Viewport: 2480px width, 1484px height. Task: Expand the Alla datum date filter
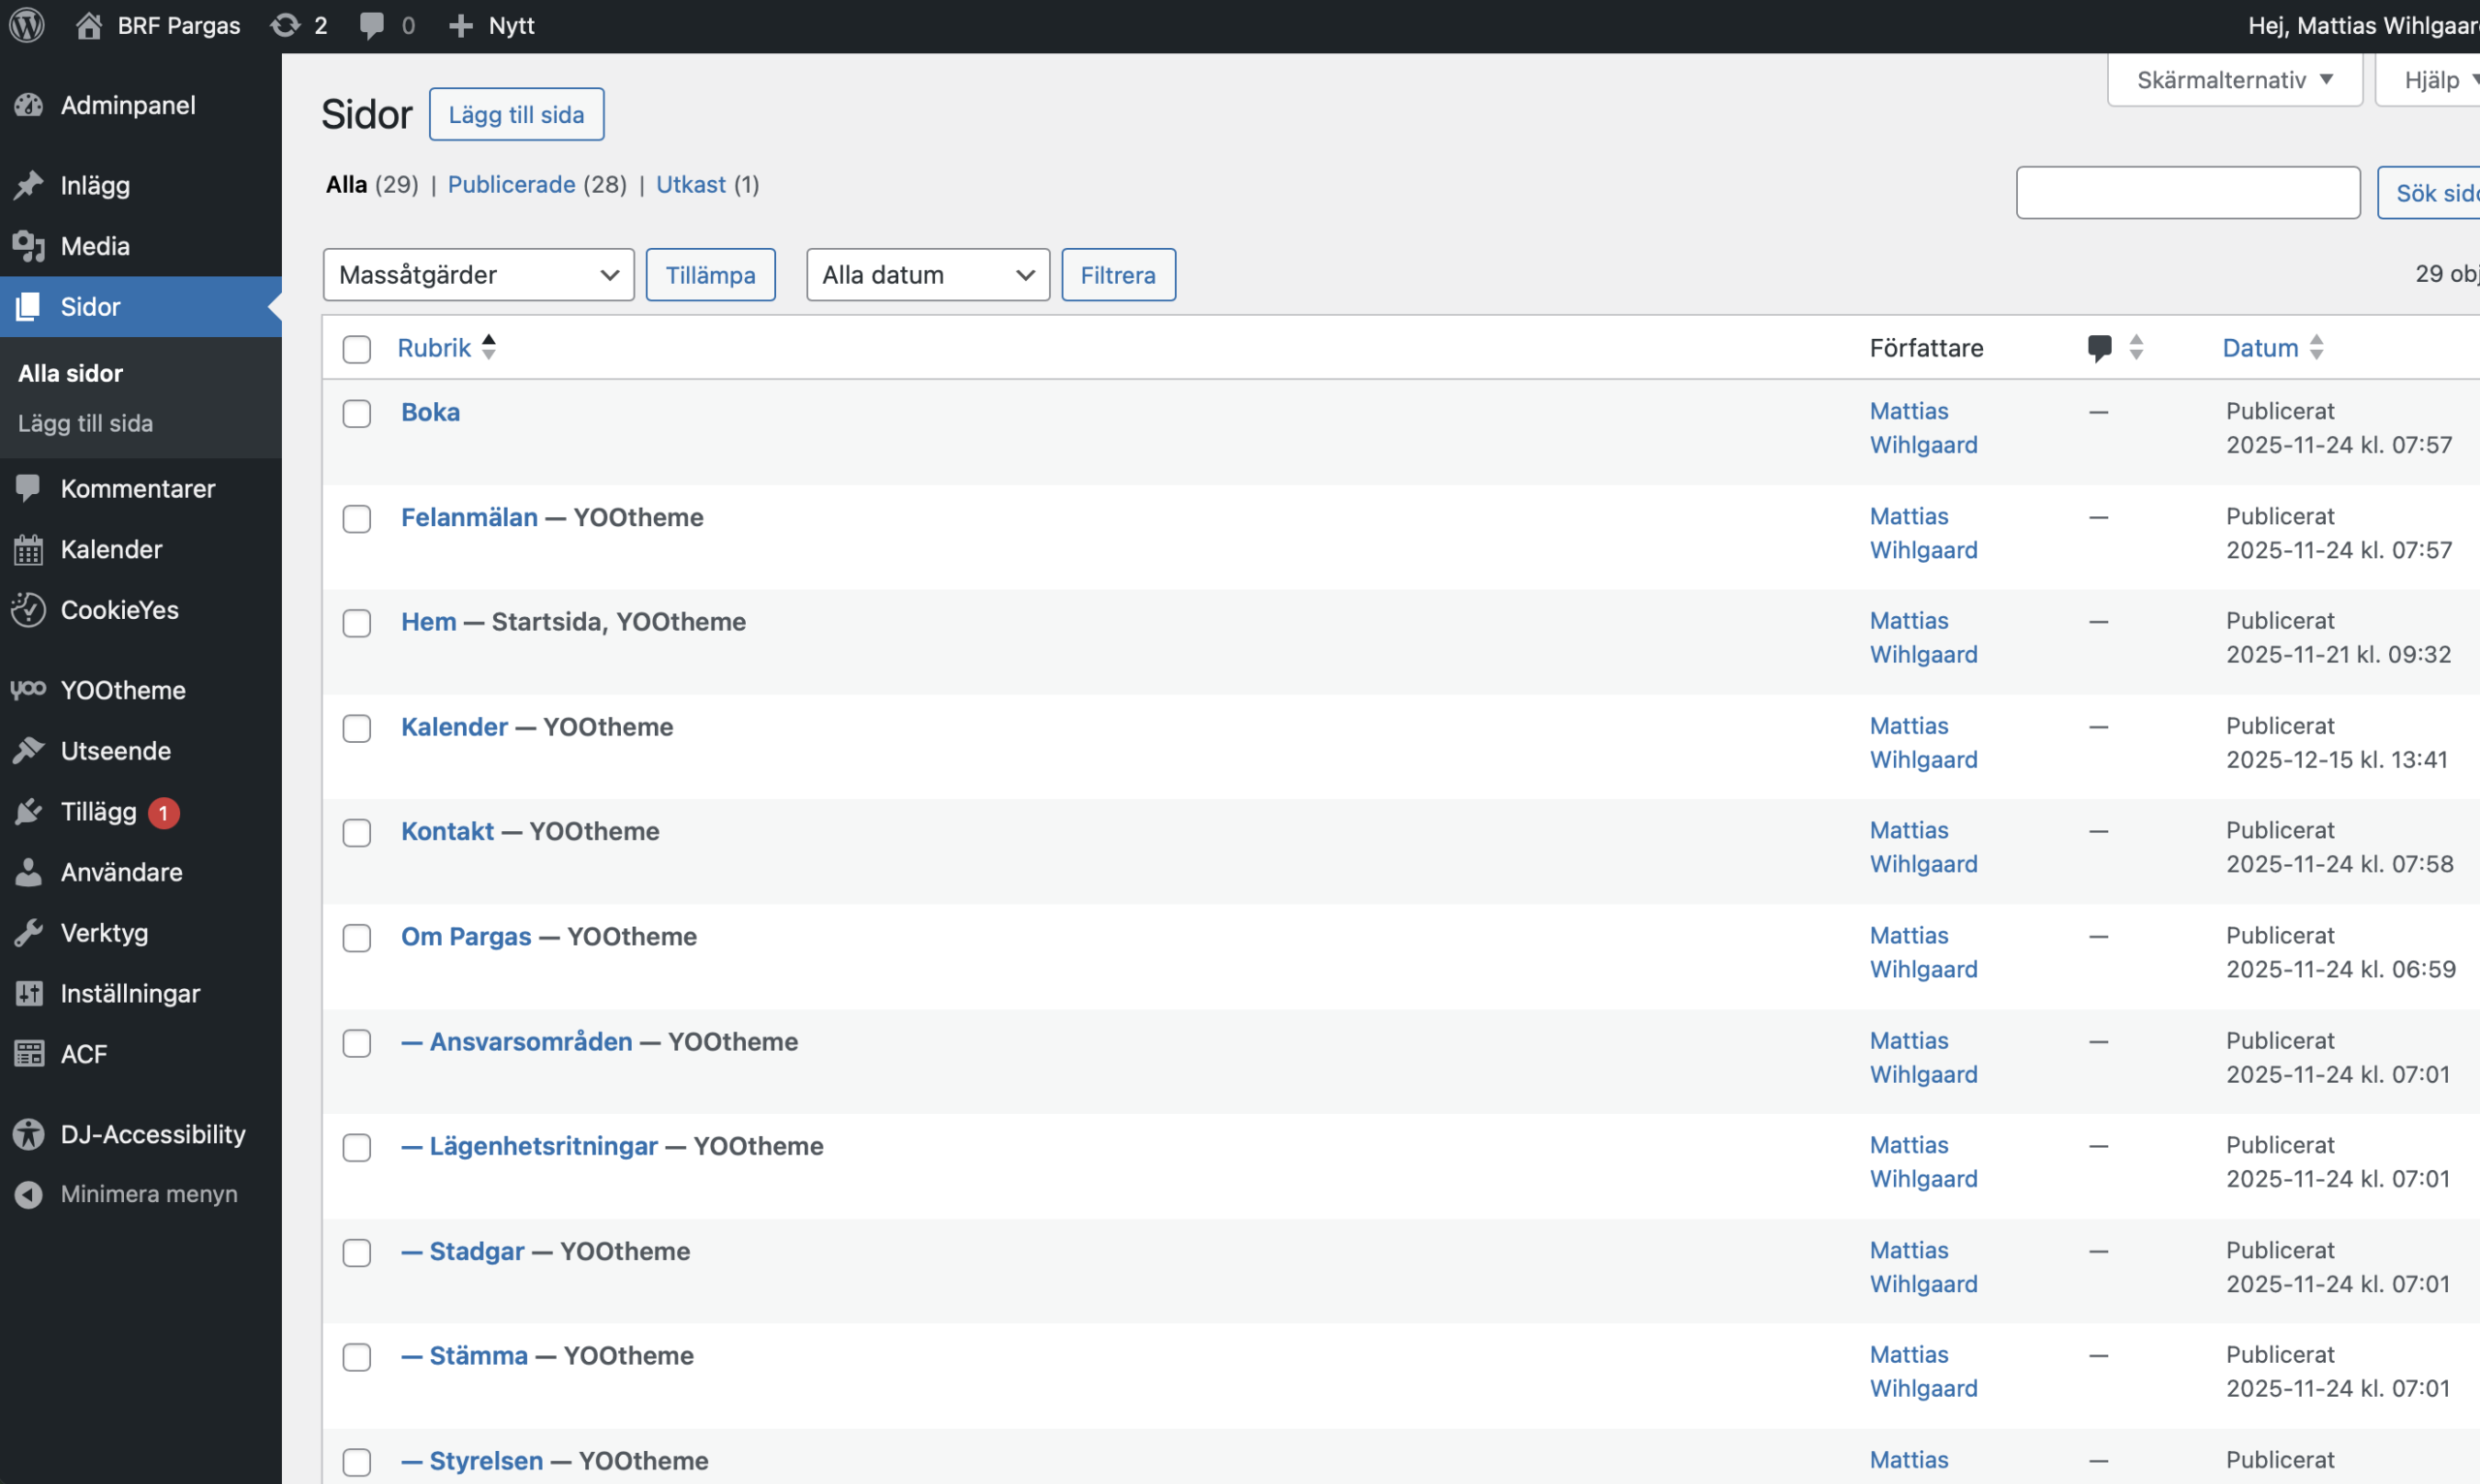click(927, 275)
